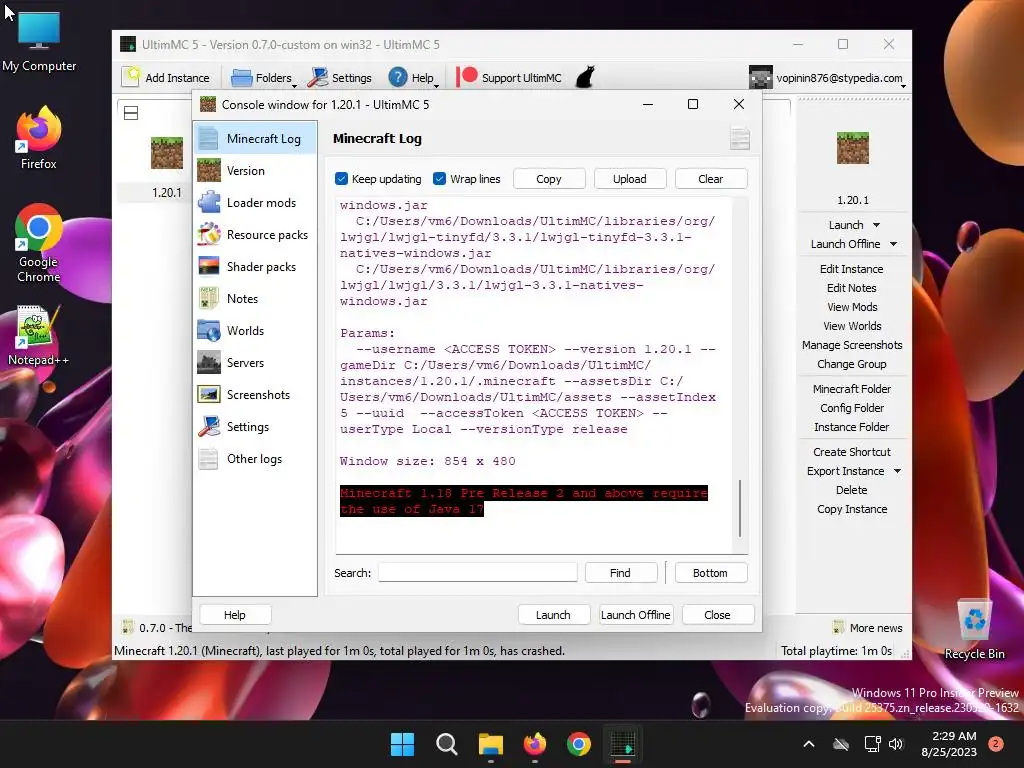The width and height of the screenshot is (1024, 768).
Task: Click the Loader mods puzzle icon
Action: 208,202
